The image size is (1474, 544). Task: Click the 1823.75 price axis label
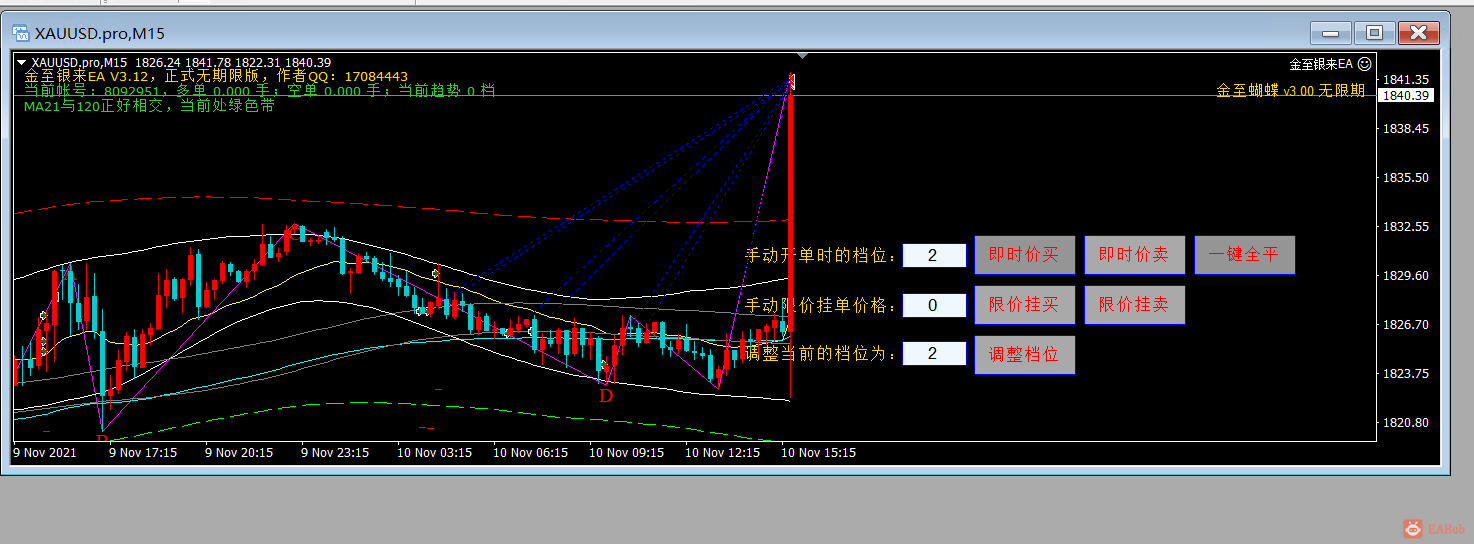pyautogui.click(x=1404, y=374)
